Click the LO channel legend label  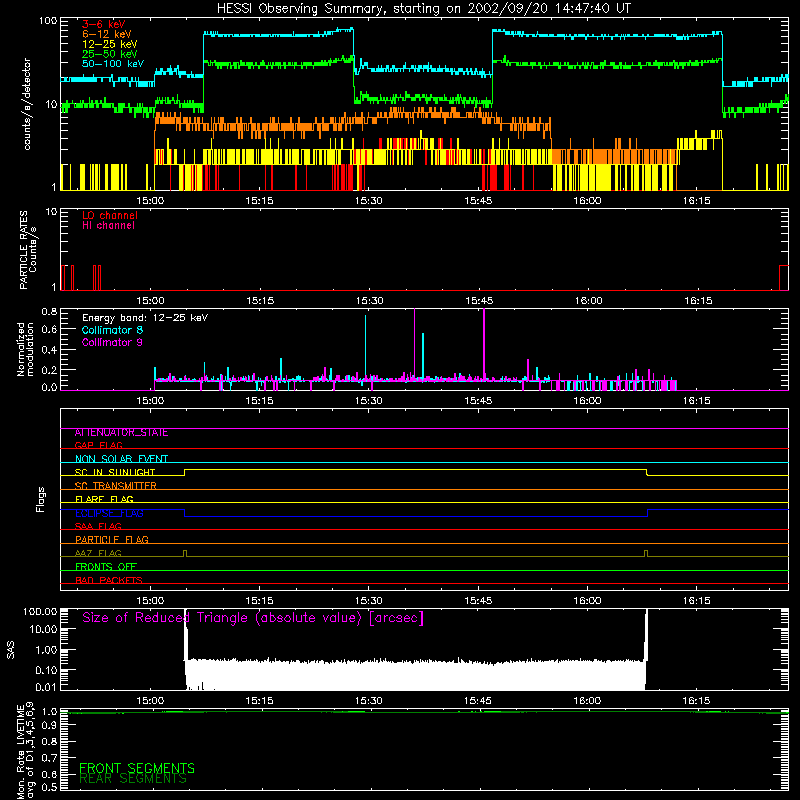click(x=110, y=215)
